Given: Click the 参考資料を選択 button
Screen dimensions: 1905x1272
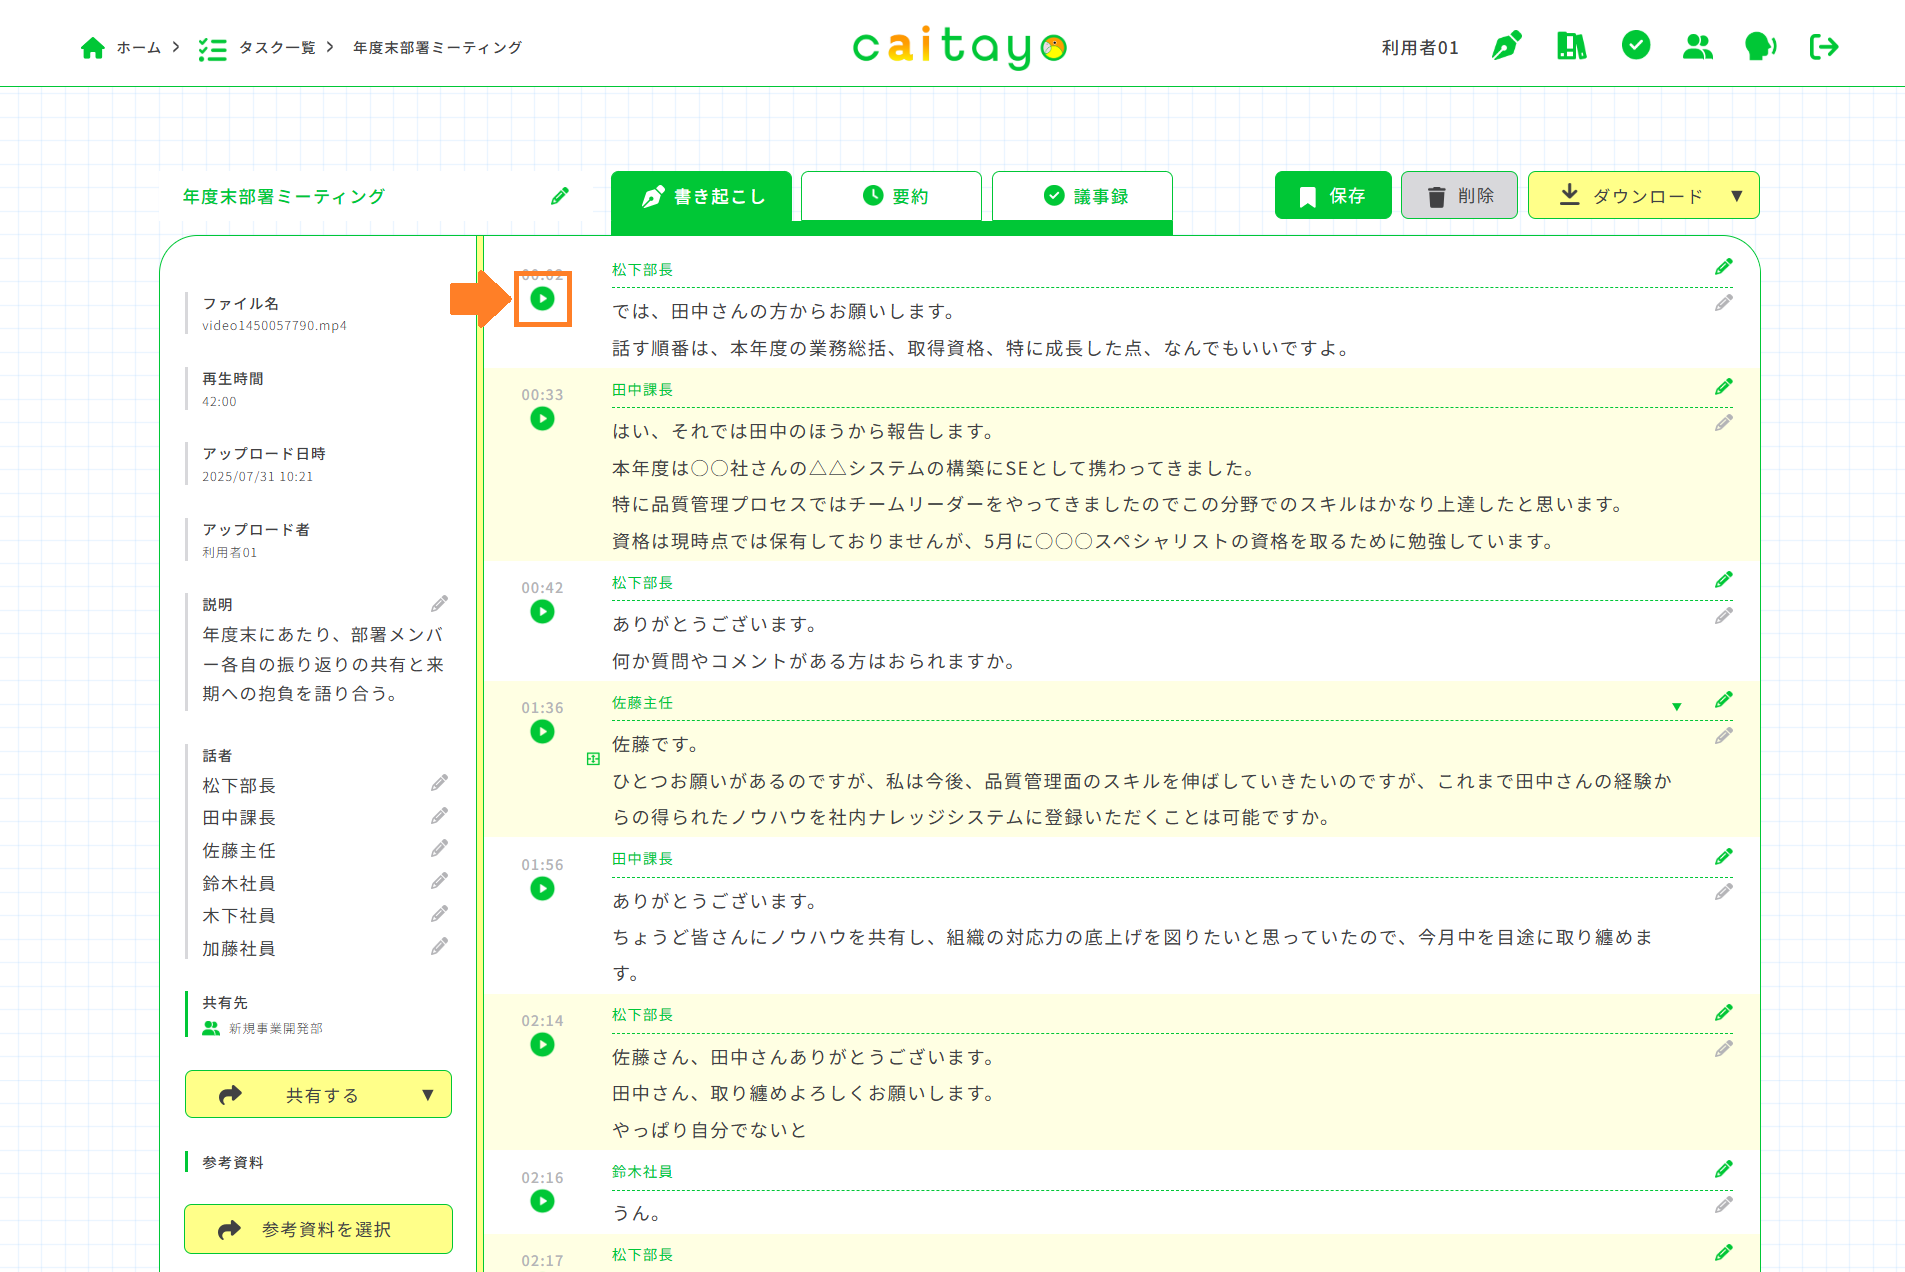Looking at the screenshot, I should pos(318,1229).
